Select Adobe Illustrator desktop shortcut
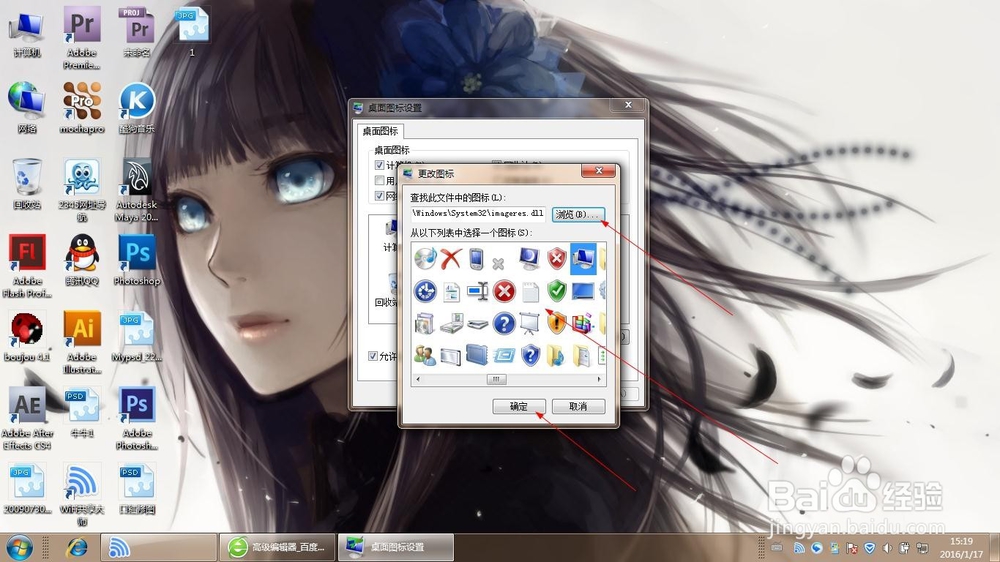The width and height of the screenshot is (1000, 562). tap(82, 342)
